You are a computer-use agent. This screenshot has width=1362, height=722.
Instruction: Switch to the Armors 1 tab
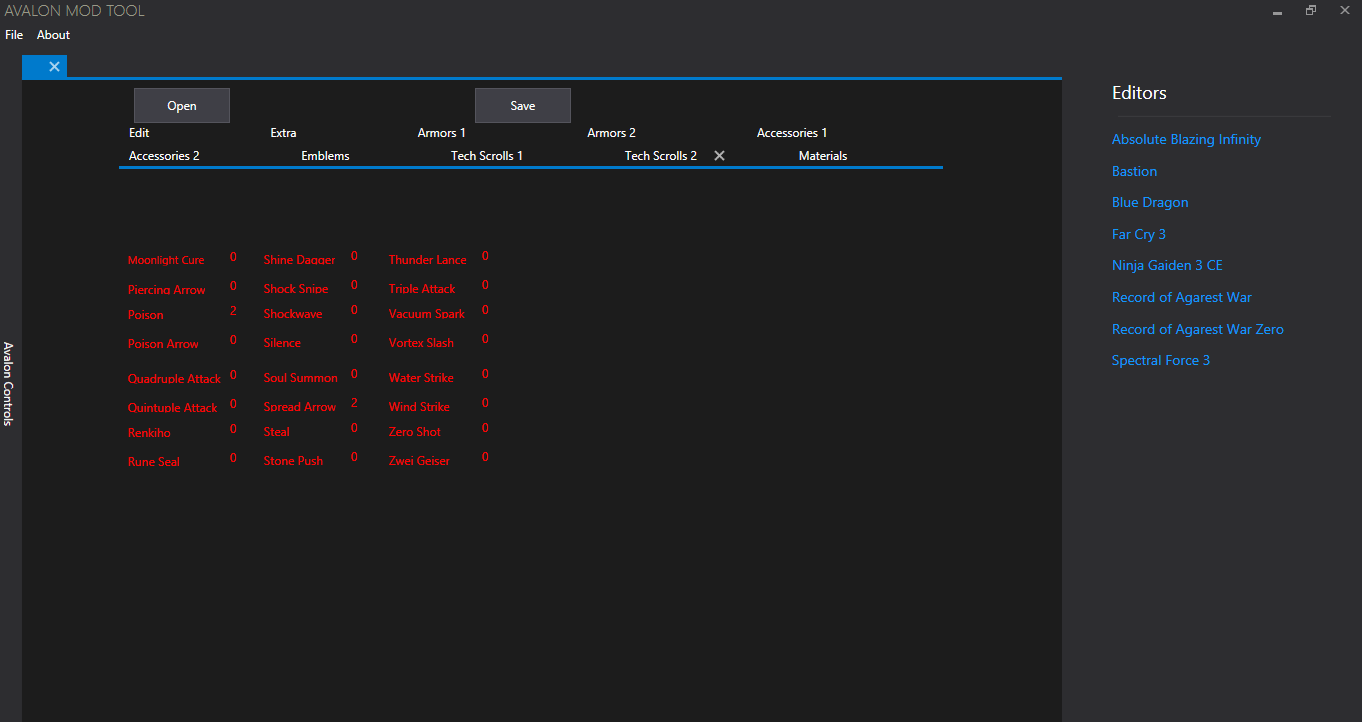pyautogui.click(x=441, y=133)
